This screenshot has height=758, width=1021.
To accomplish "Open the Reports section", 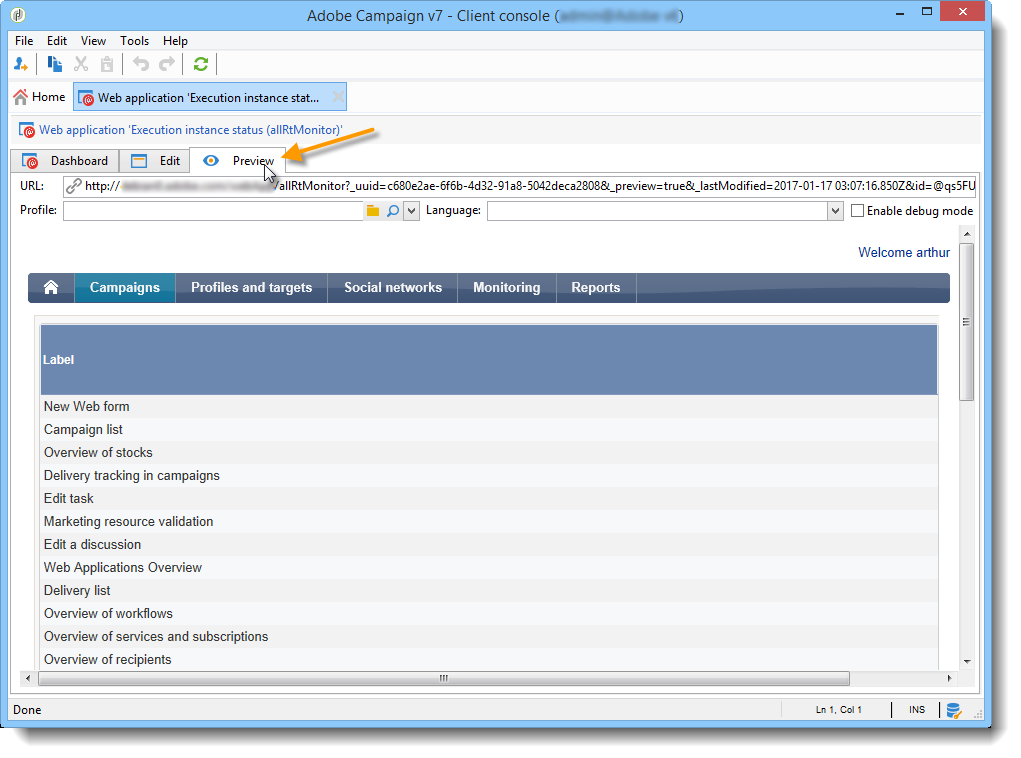I will pyautogui.click(x=596, y=288).
